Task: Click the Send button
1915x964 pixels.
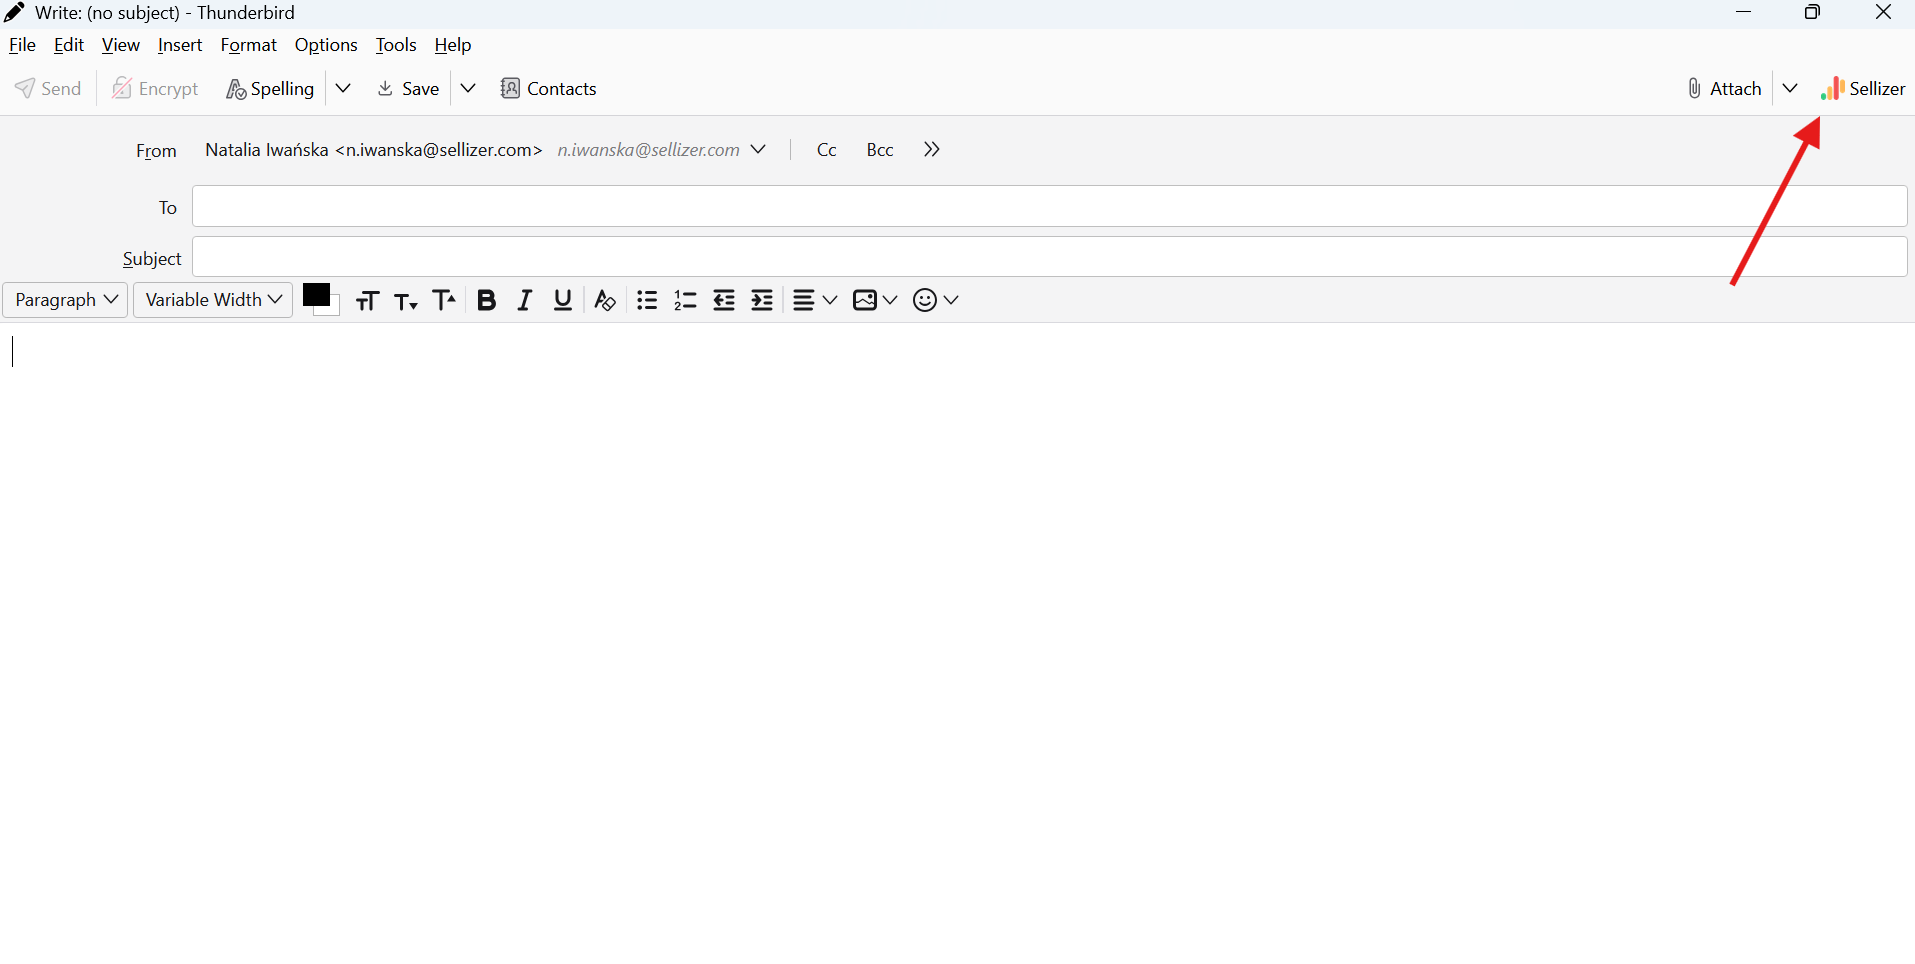Action: 48,88
